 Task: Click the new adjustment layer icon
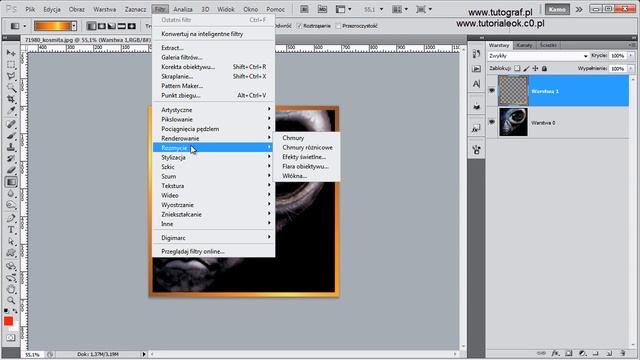coord(582,353)
